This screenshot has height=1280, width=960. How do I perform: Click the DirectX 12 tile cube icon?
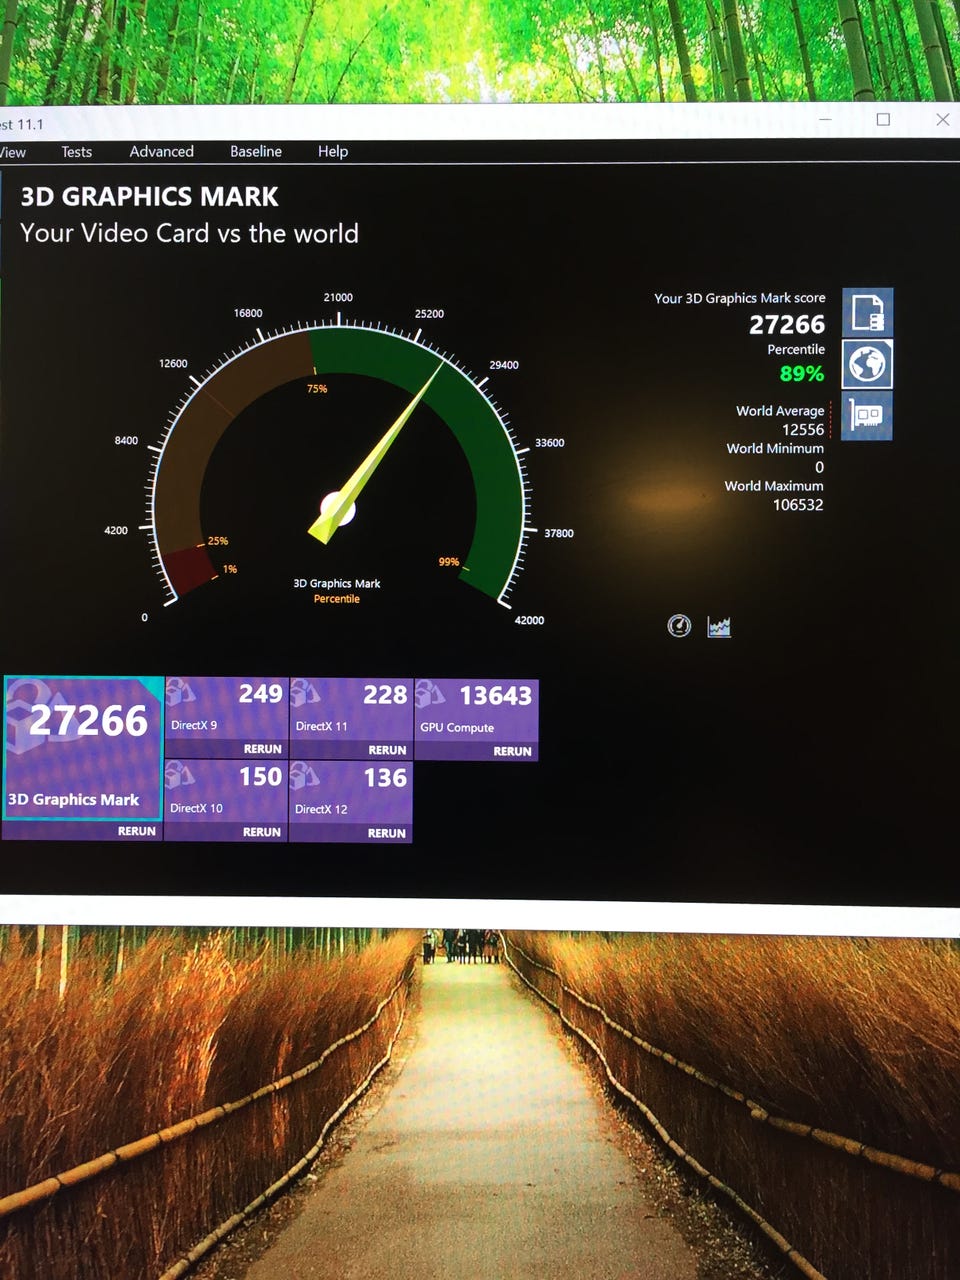[x=305, y=776]
